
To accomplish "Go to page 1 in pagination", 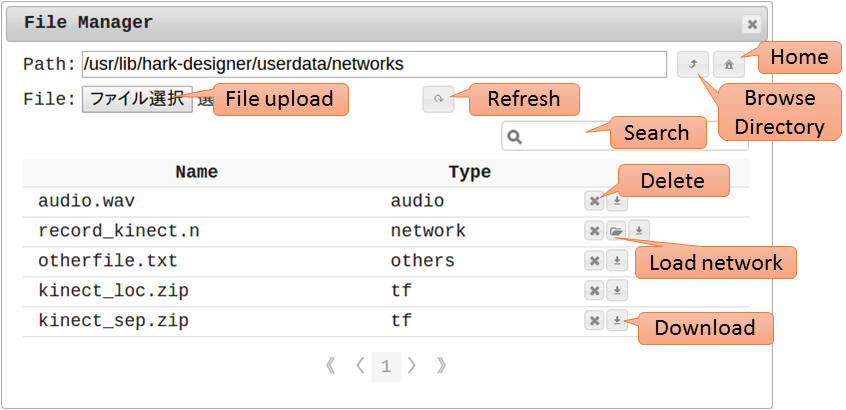I will (386, 367).
